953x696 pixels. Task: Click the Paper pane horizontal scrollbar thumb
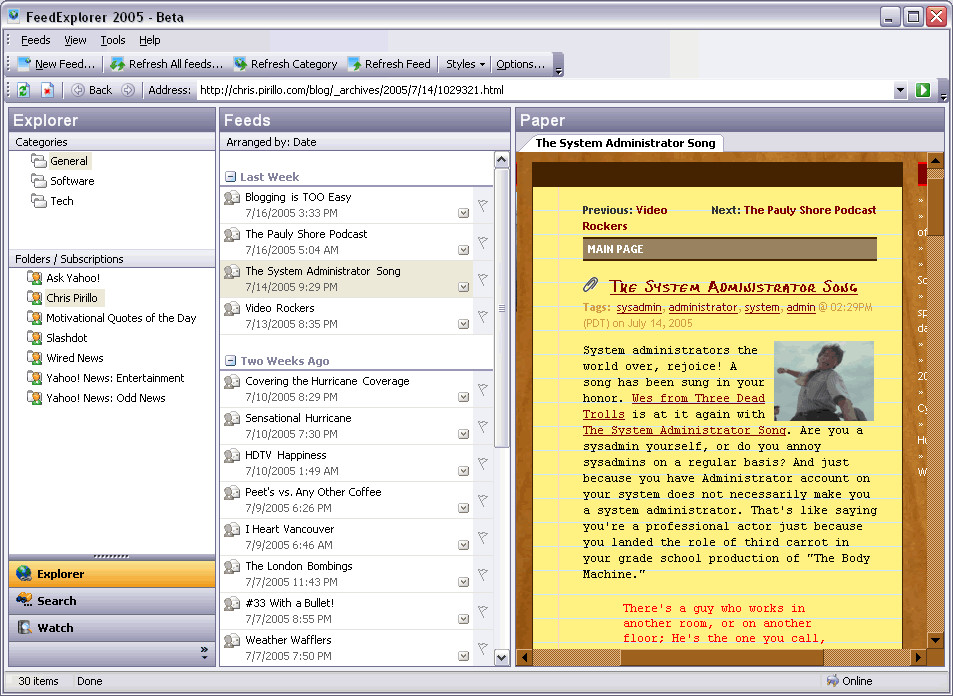coord(721,657)
